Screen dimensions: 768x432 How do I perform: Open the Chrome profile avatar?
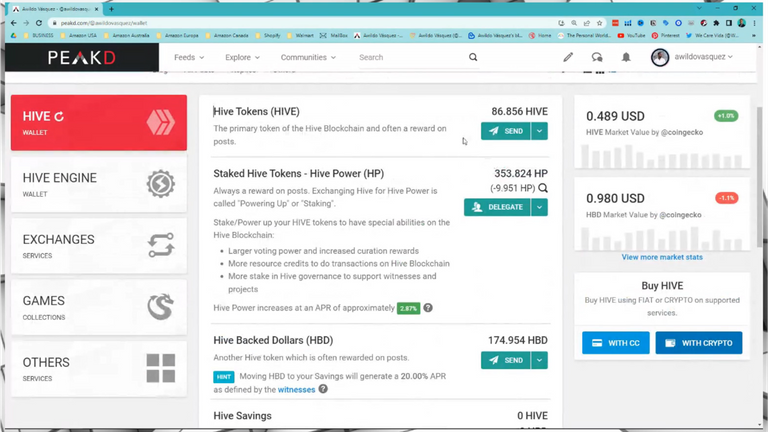742,23
